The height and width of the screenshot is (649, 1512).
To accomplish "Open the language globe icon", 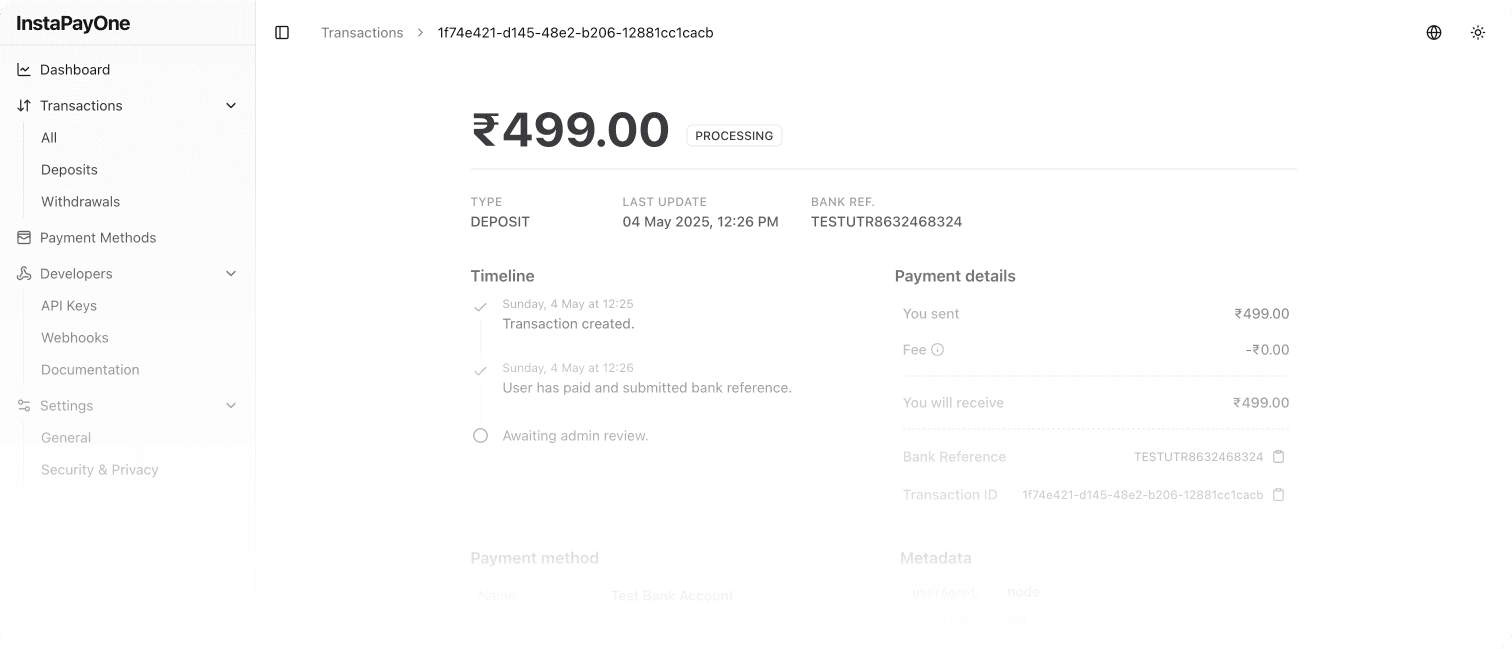I will 1434,33.
